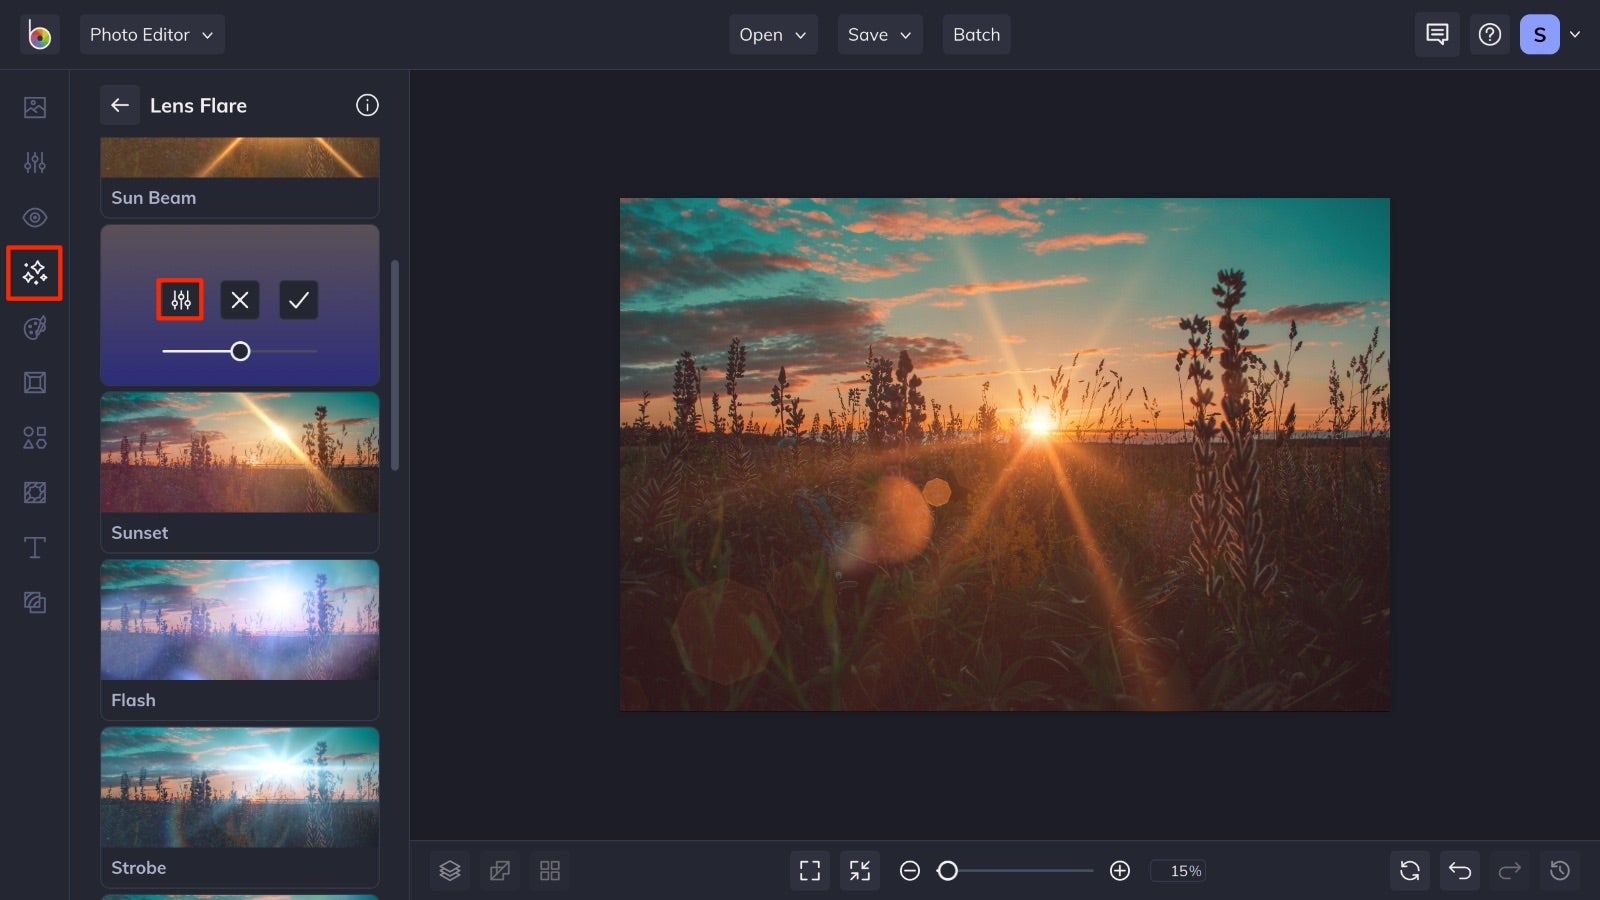The width and height of the screenshot is (1600, 900).
Task: Select the Artsy effects palette icon
Action: (x=34, y=327)
